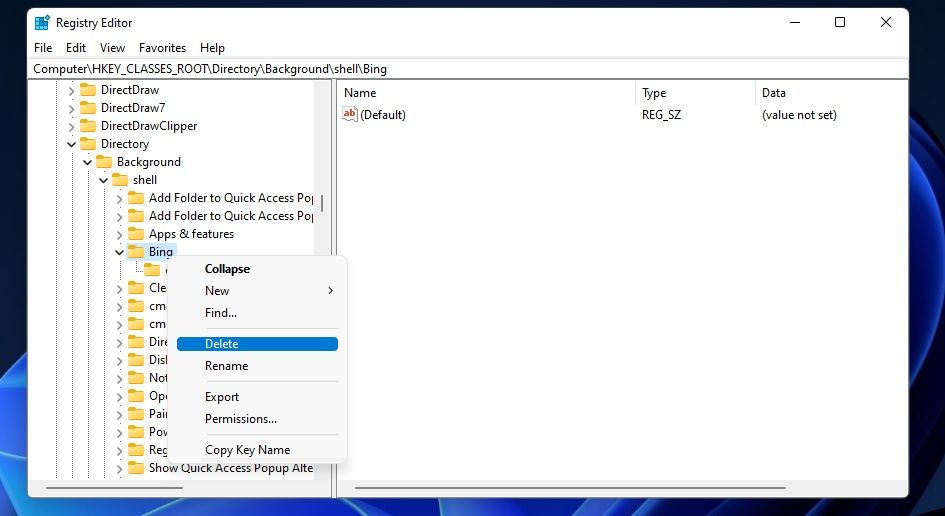Click the Bing folder icon
945x516 pixels.
pos(136,252)
